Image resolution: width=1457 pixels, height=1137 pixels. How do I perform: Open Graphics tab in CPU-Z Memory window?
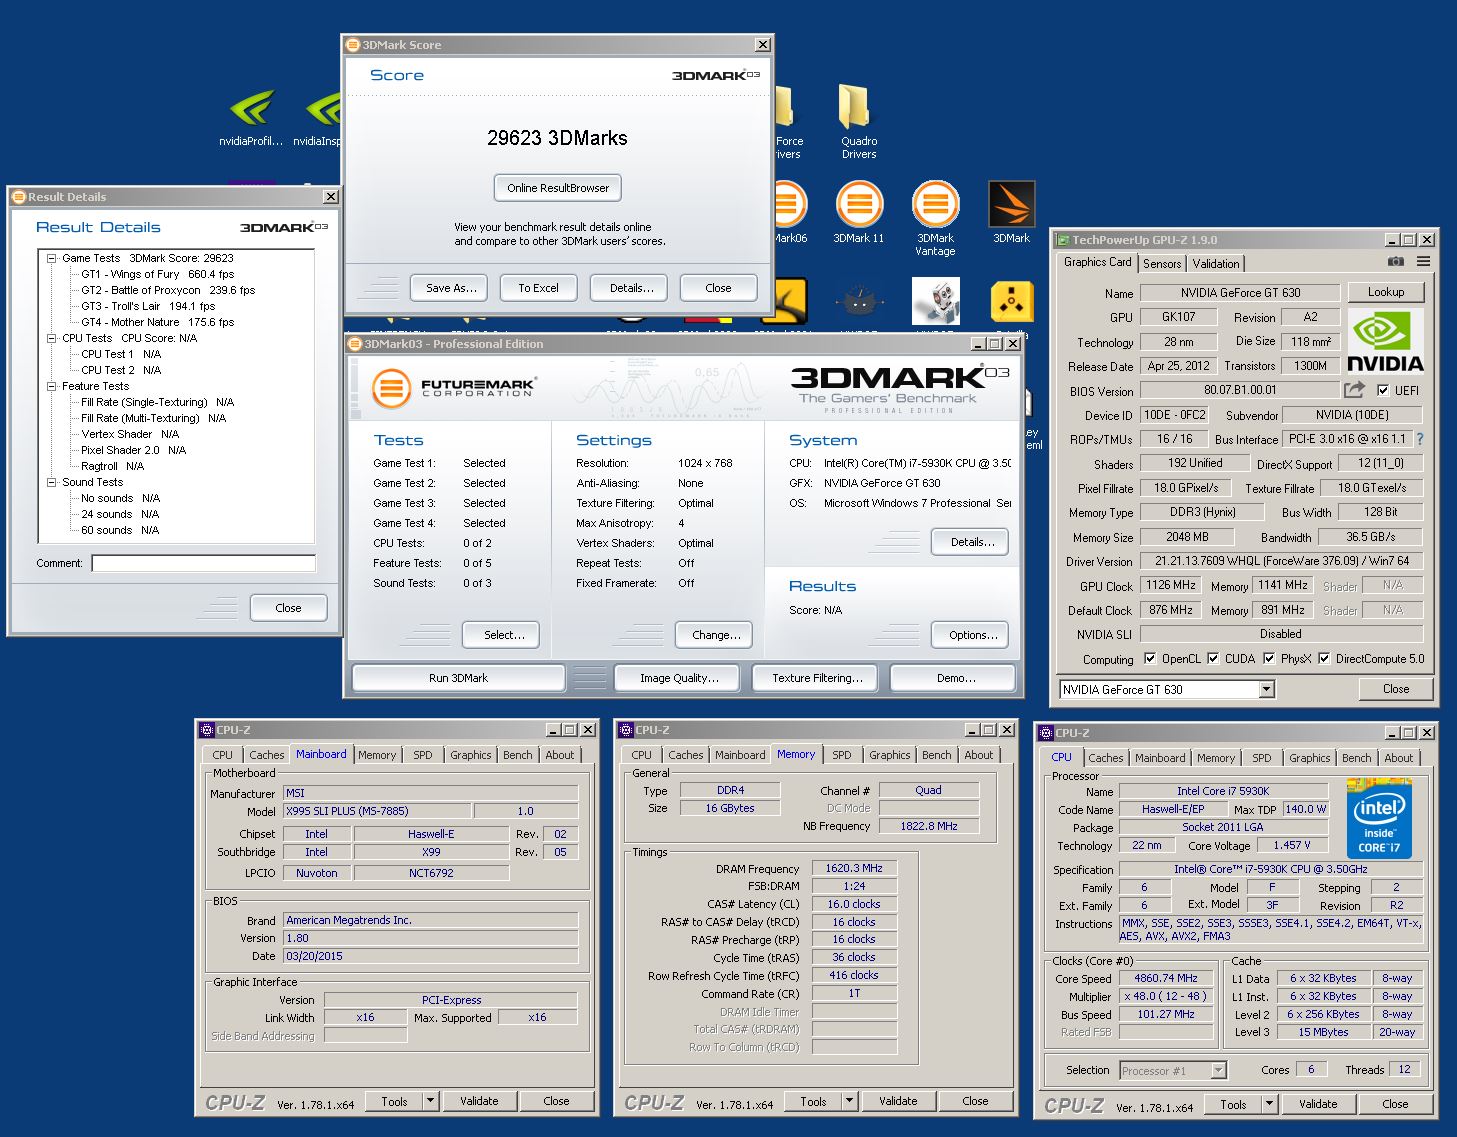(889, 755)
